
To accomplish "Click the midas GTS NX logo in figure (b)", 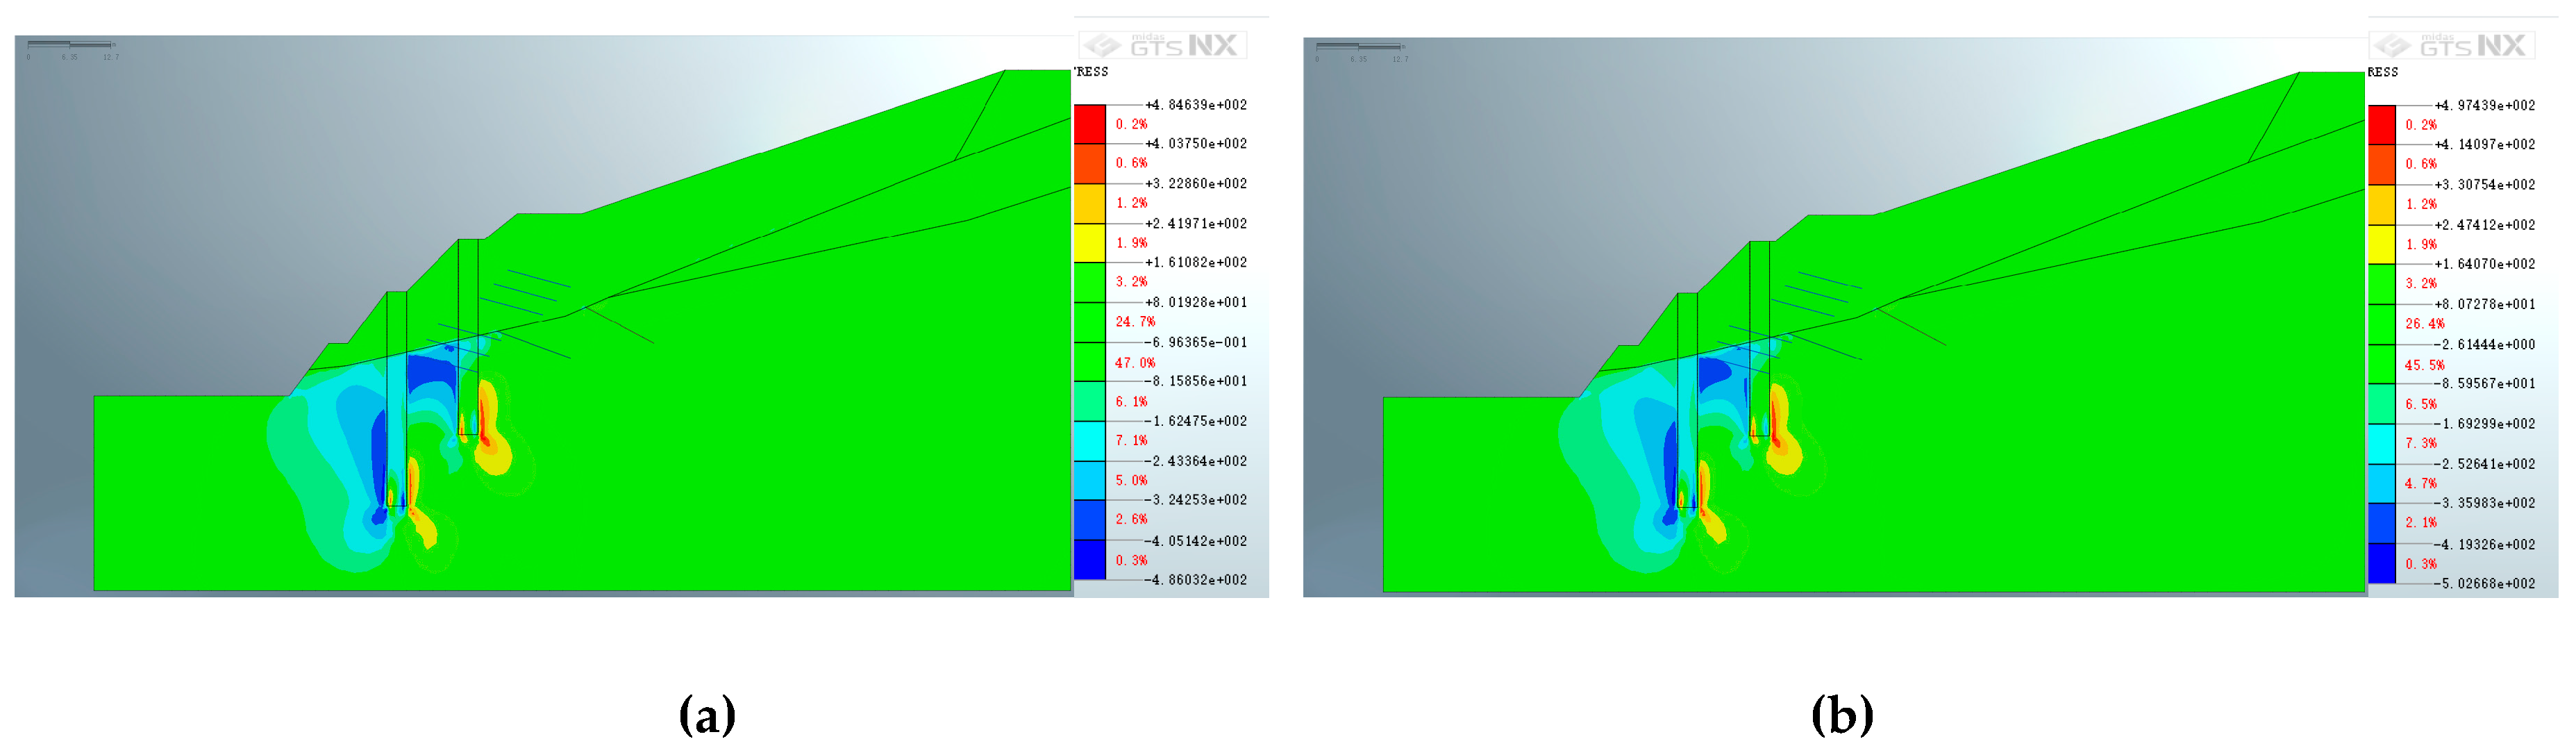I will click(x=2451, y=46).
